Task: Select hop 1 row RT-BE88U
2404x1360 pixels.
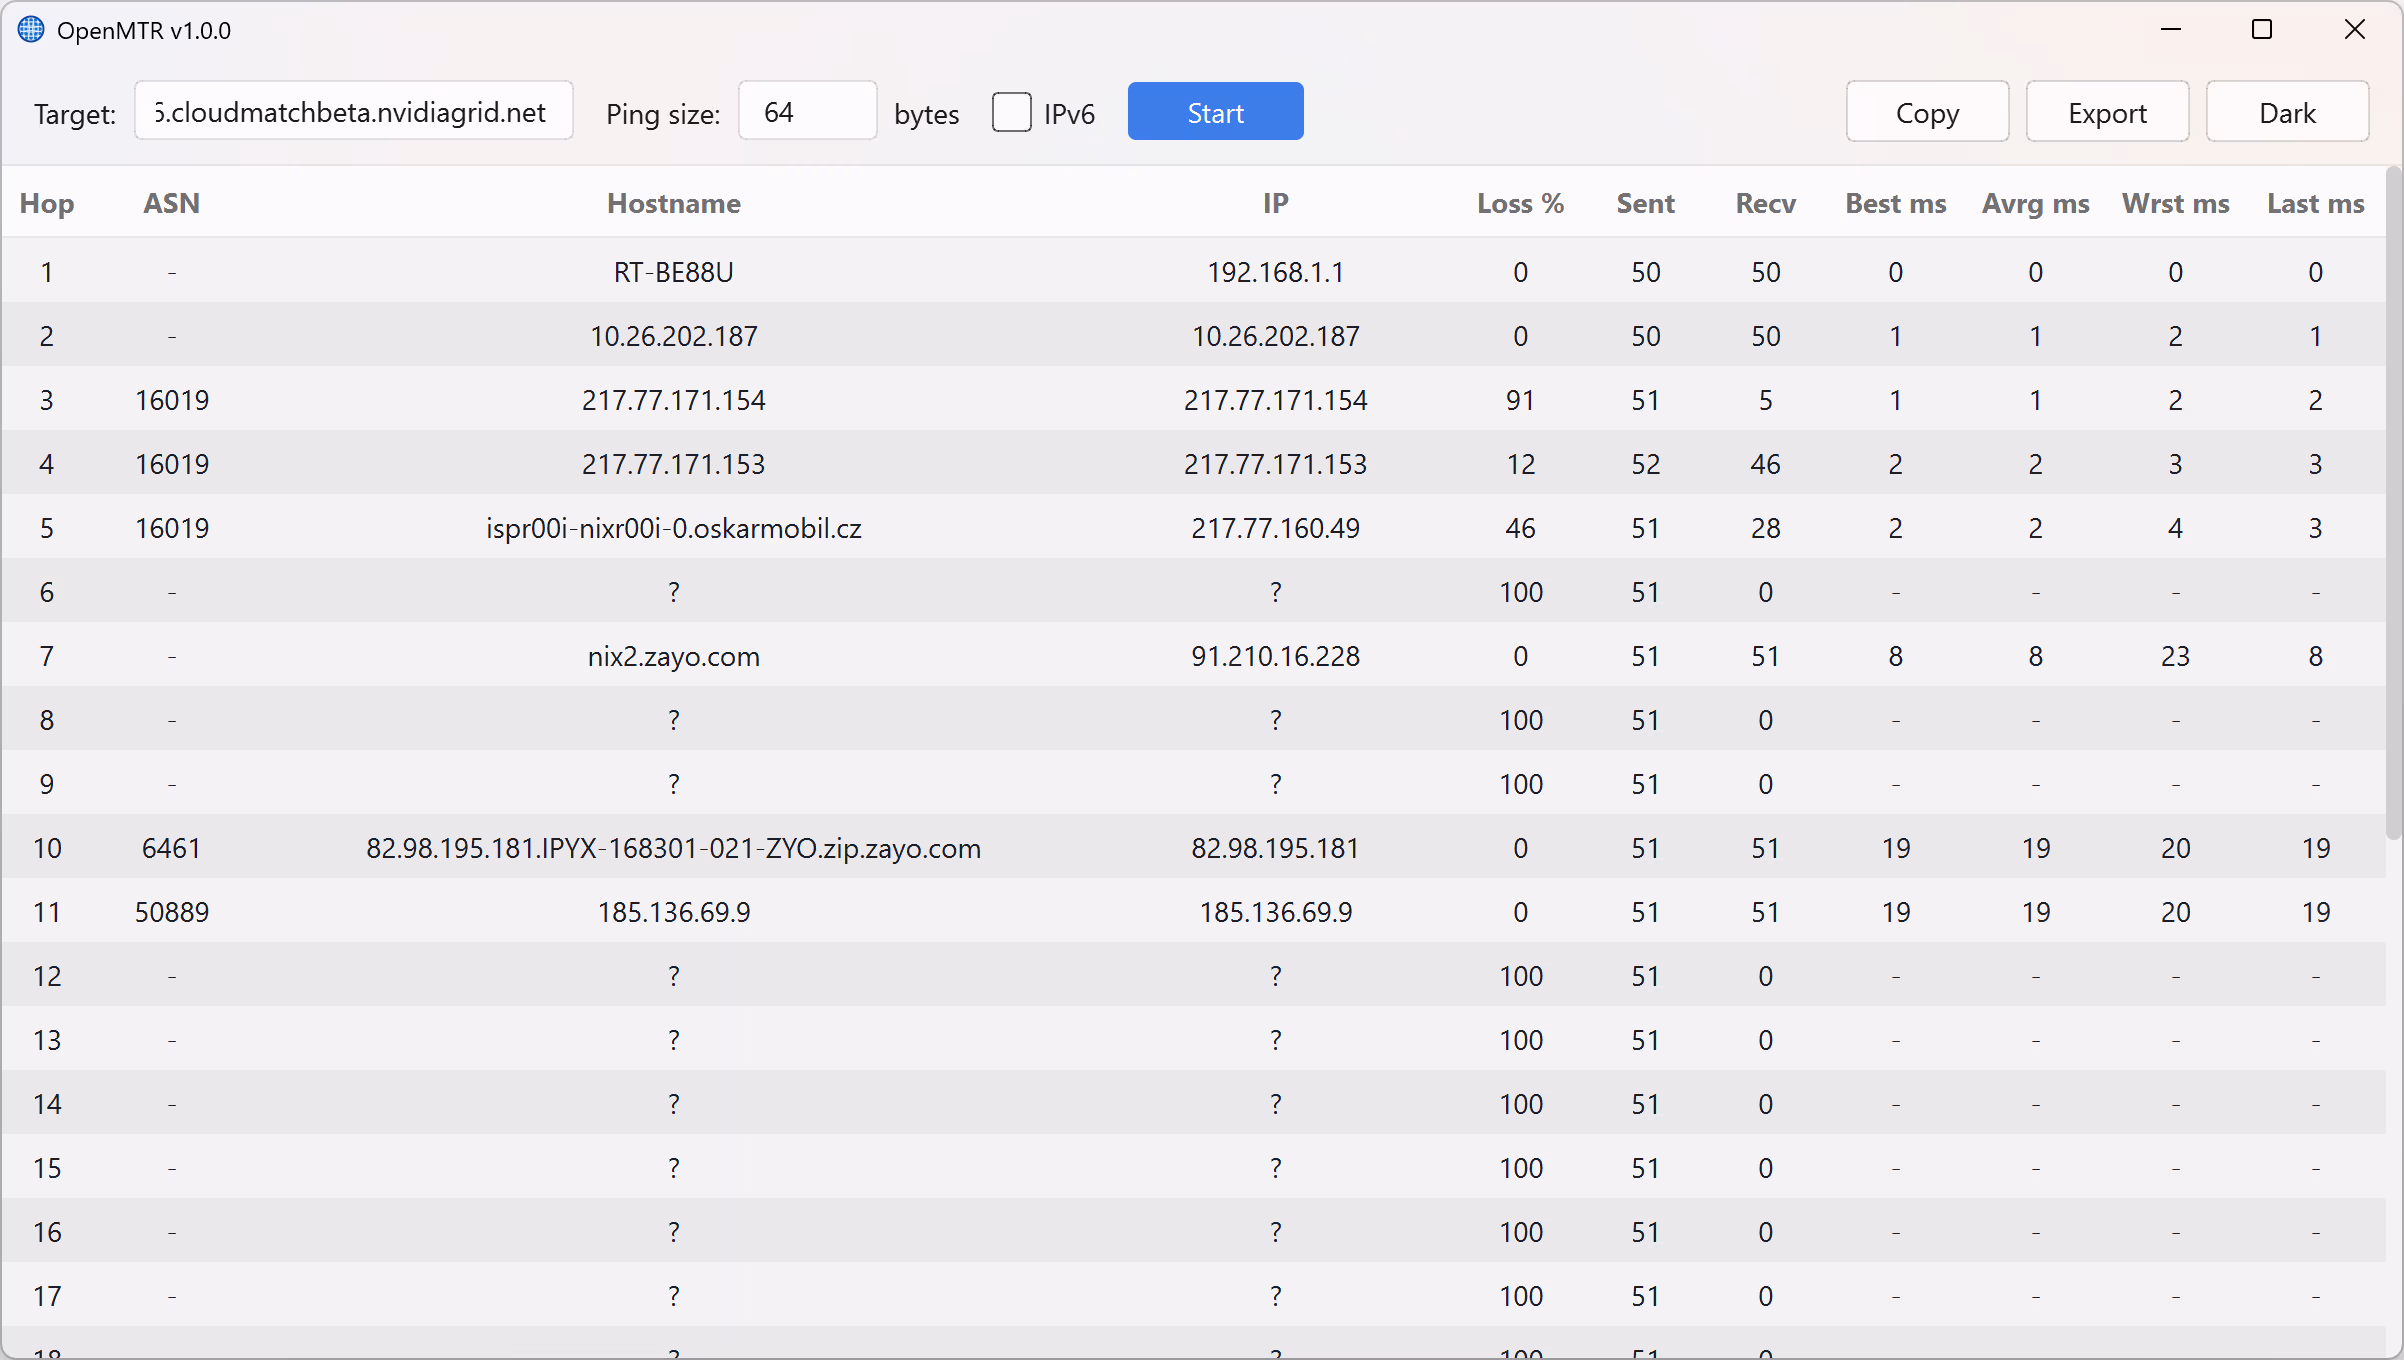Action: point(1194,271)
